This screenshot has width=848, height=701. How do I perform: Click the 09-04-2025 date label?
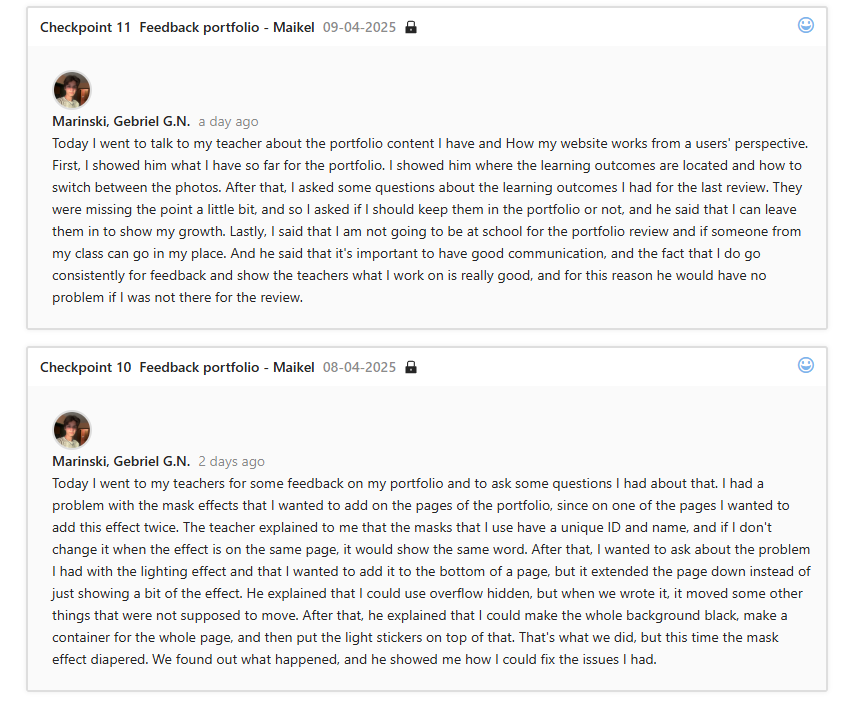point(359,27)
